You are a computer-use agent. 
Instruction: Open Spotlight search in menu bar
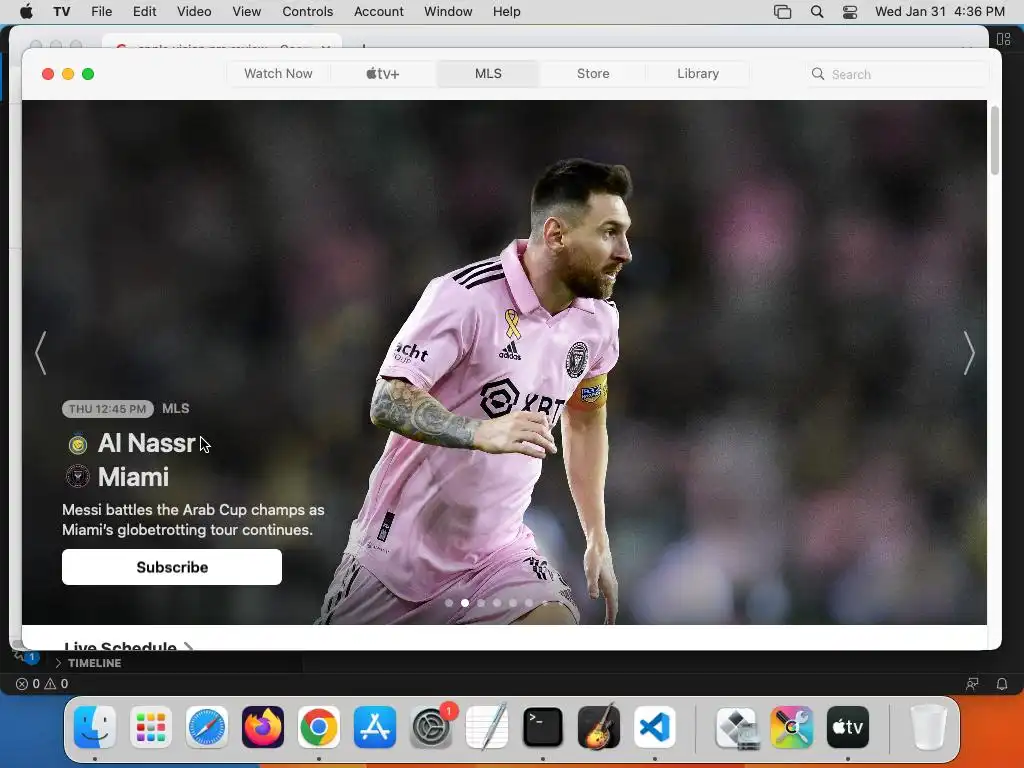[x=817, y=12]
